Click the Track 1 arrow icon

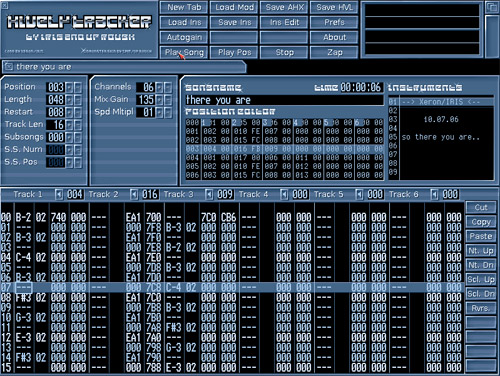tap(59, 194)
